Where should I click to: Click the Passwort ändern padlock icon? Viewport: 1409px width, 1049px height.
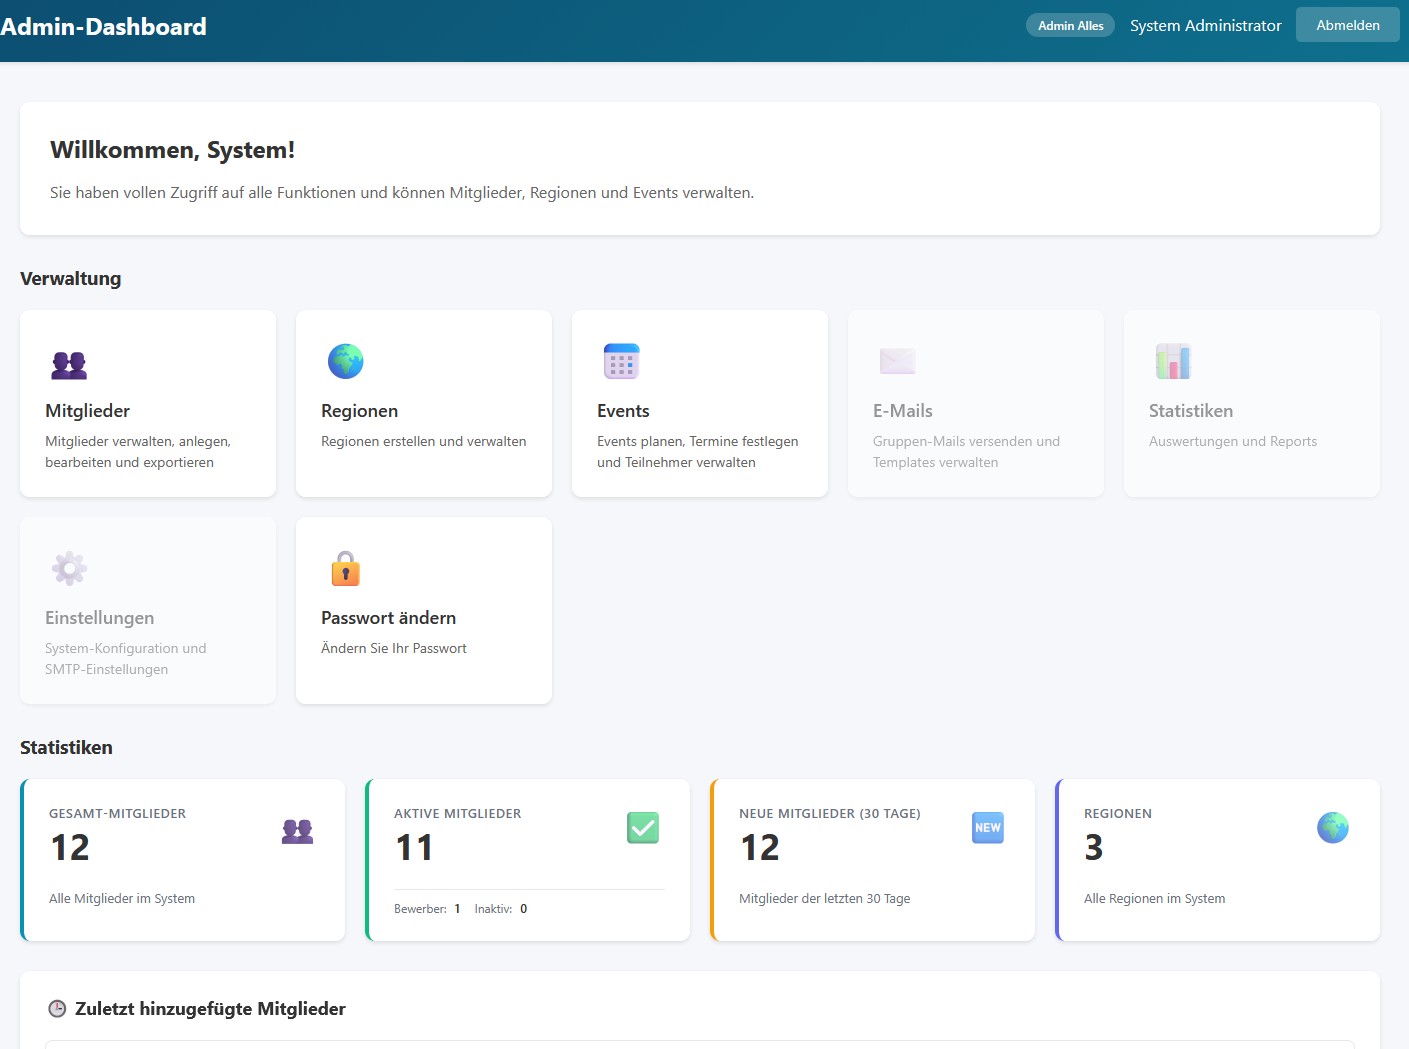tap(346, 568)
